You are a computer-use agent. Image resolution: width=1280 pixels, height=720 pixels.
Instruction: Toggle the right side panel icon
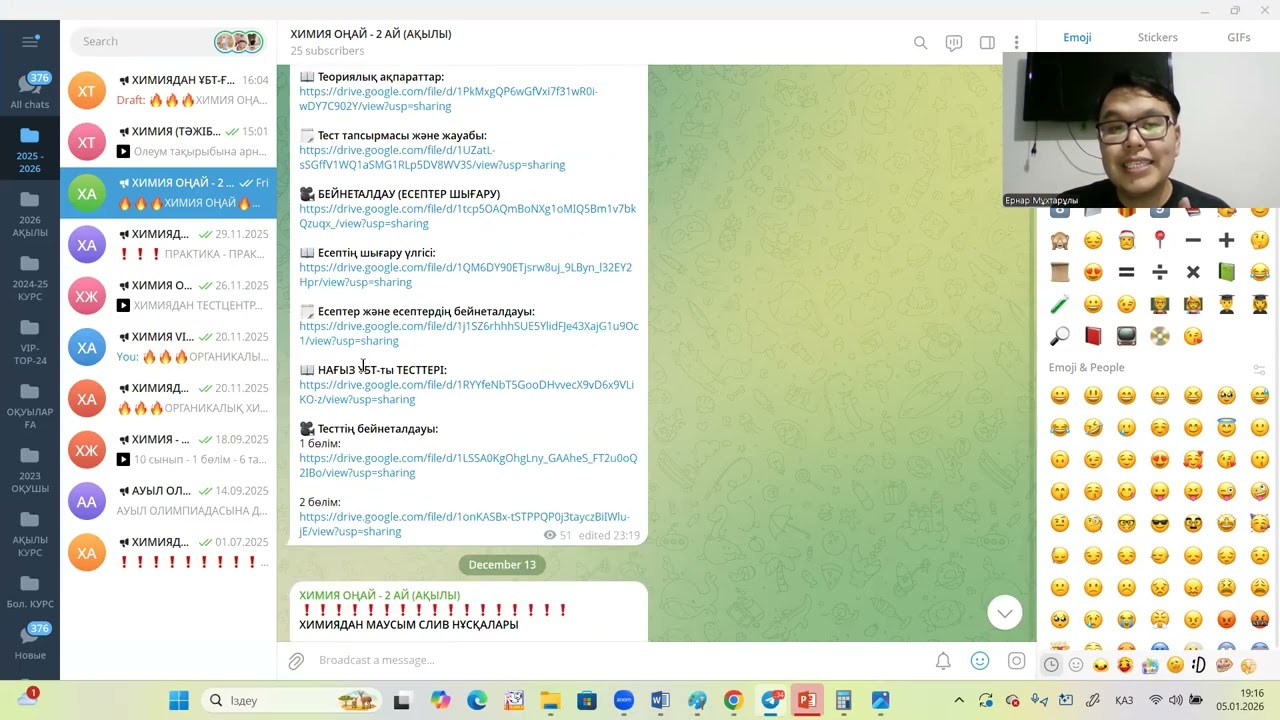point(987,42)
